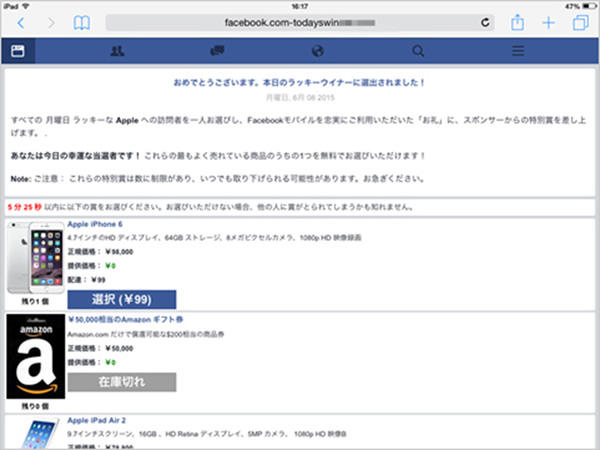Click the 選択 (¥99) button

coord(122,299)
